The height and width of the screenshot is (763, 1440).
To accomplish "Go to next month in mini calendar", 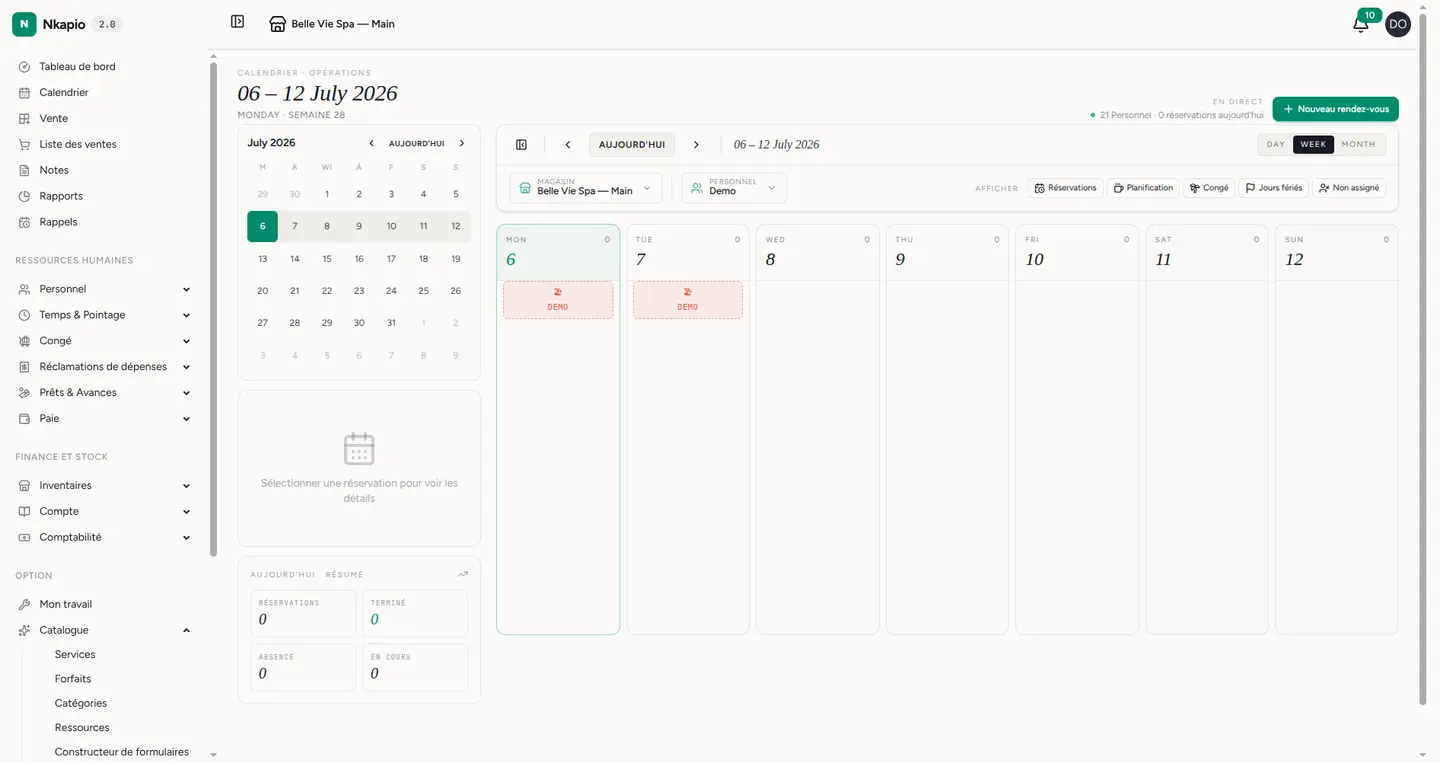I will pos(461,143).
